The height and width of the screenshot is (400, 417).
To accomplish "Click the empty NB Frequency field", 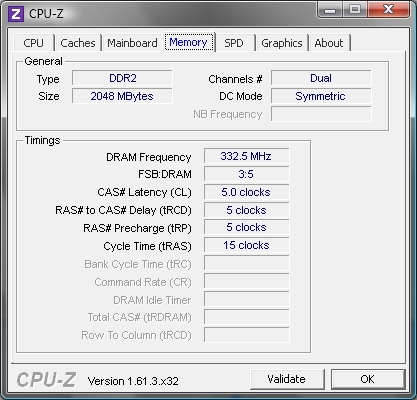I will pyautogui.click(x=321, y=114).
